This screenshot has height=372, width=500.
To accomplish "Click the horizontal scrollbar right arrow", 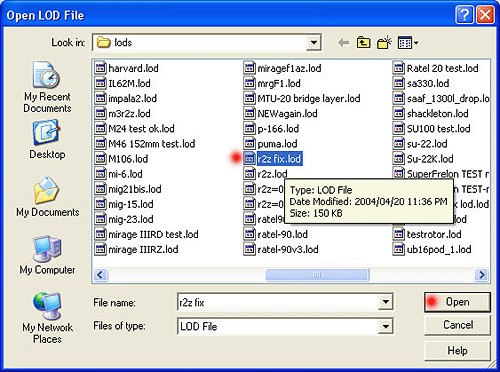I will (482, 275).
